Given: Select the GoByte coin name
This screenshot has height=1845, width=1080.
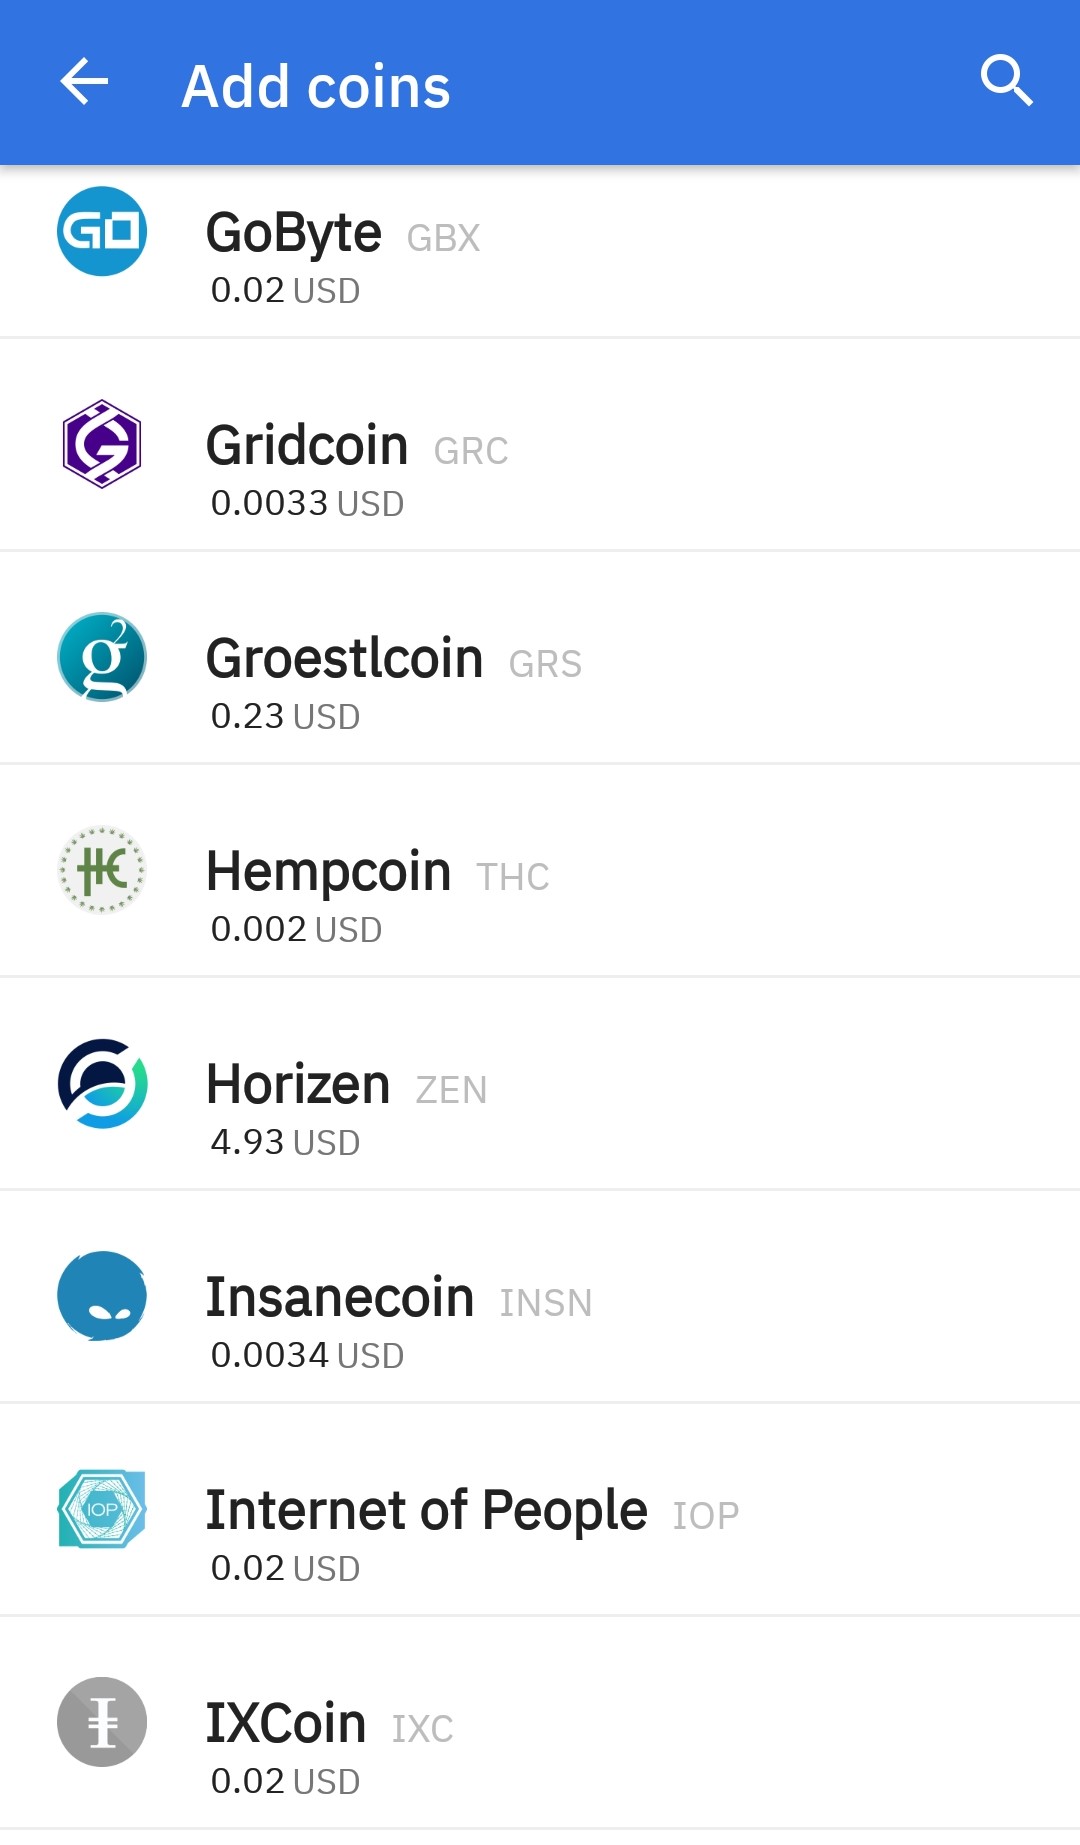Looking at the screenshot, I should [x=293, y=233].
